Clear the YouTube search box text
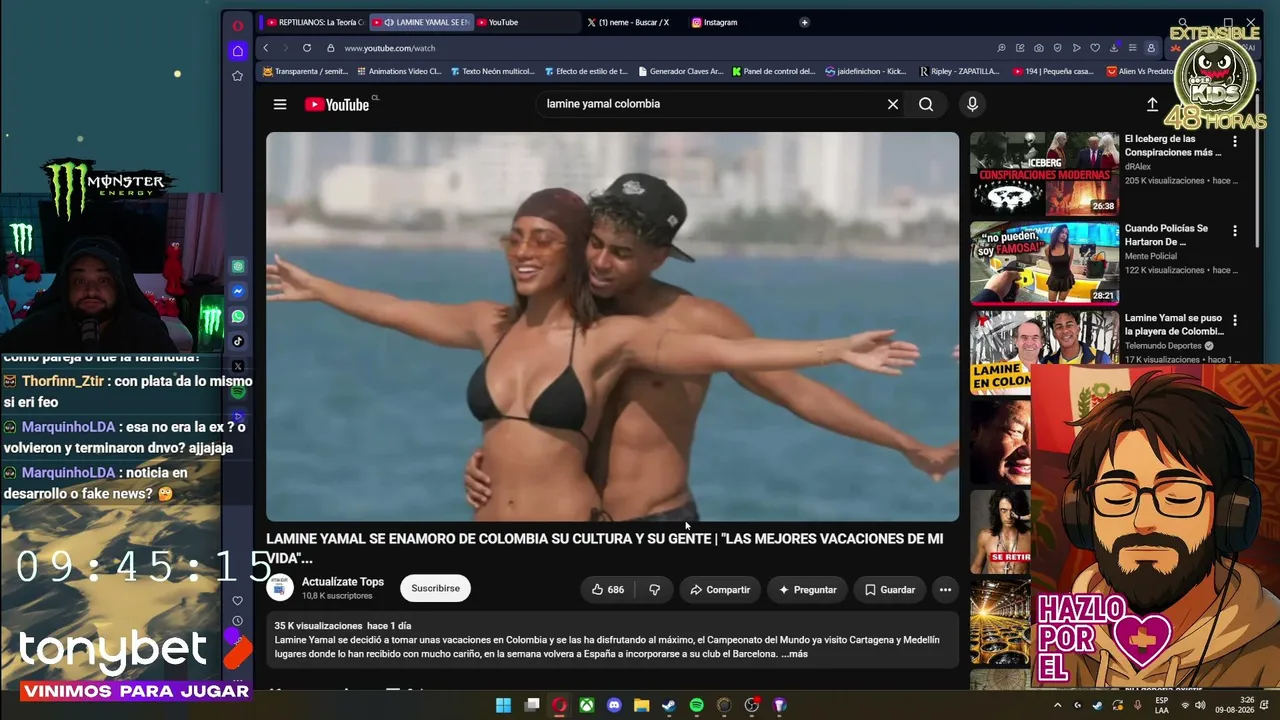This screenshot has height=720, width=1280. tap(893, 104)
